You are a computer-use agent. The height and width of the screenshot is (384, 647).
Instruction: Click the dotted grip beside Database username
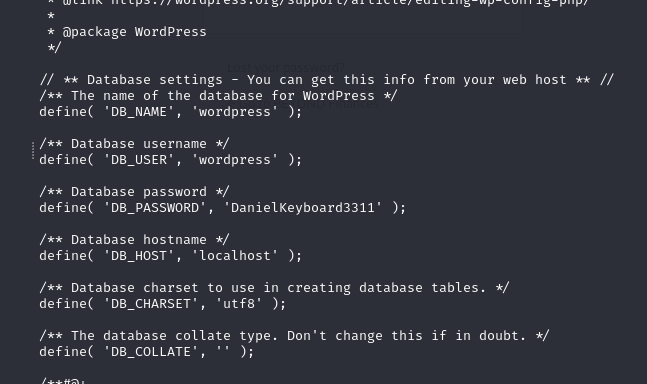pos(33,151)
